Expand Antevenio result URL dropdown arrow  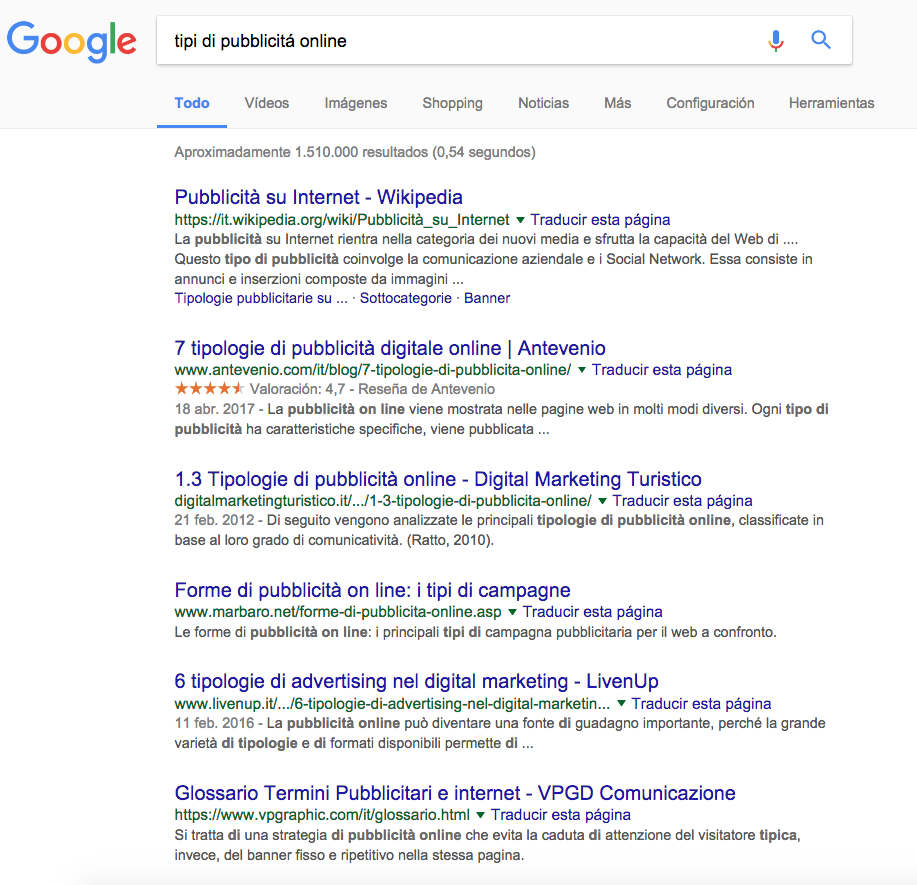coord(581,370)
